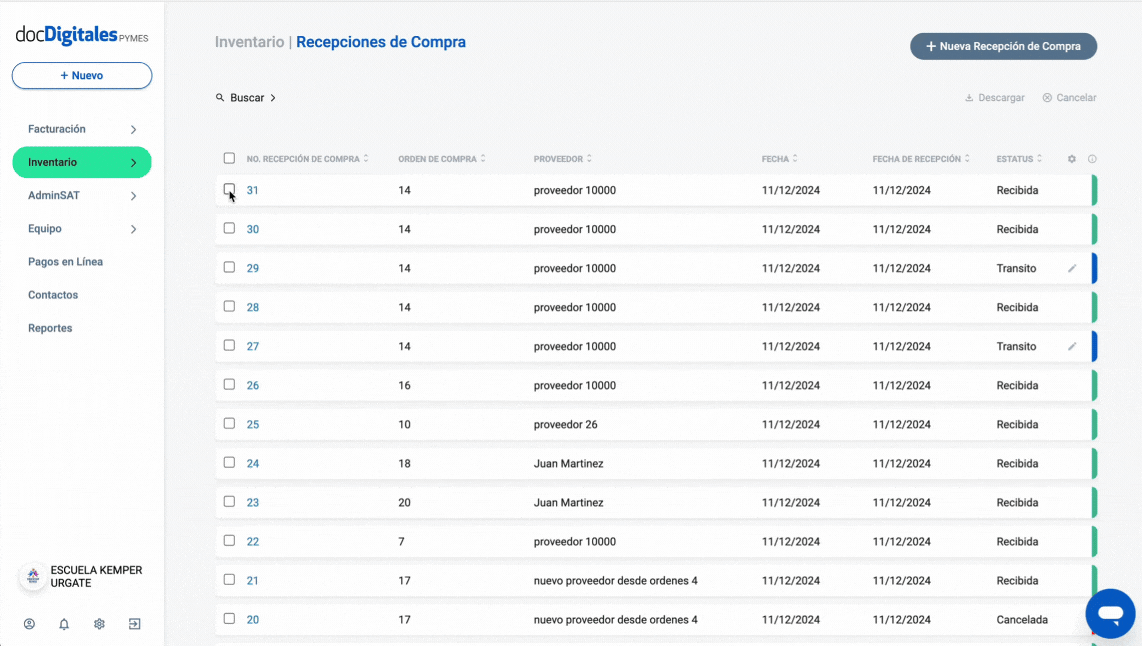Image resolution: width=1142 pixels, height=646 pixels.
Task: Expand the Equipo menu
Action: coord(82,229)
